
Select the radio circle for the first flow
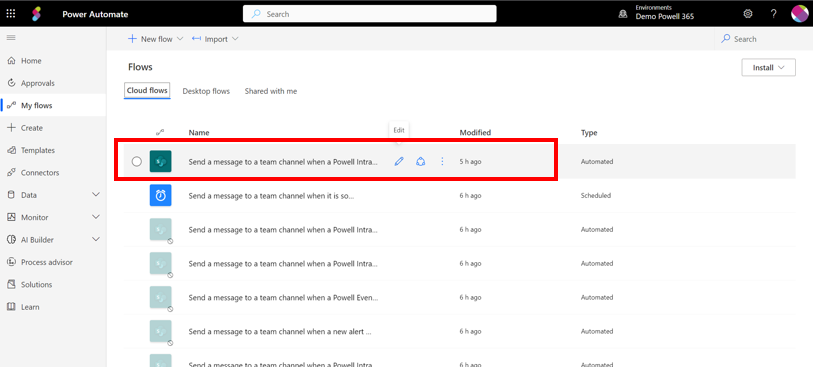pyautogui.click(x=136, y=162)
